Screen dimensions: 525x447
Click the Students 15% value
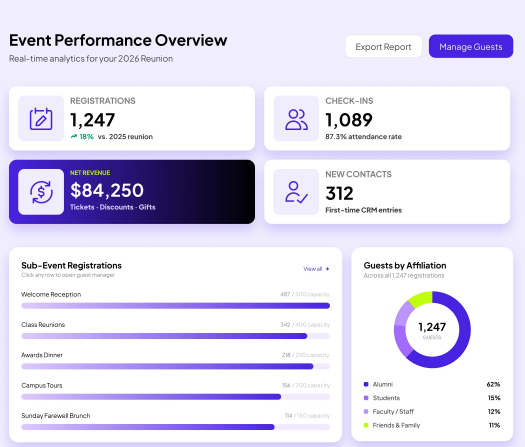coord(494,398)
